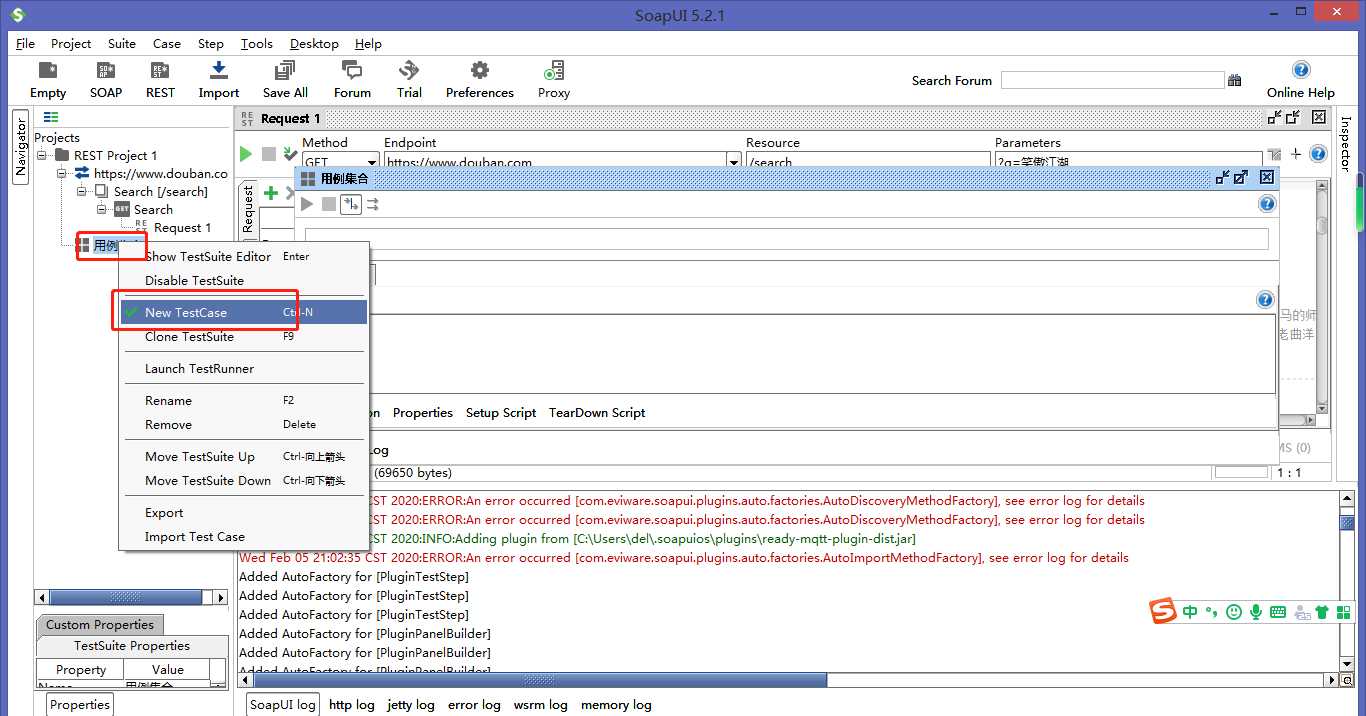Image resolution: width=1366 pixels, height=716 pixels.
Task: Toggle sequential run mode in 用例集合 toolbar
Action: pos(351,204)
